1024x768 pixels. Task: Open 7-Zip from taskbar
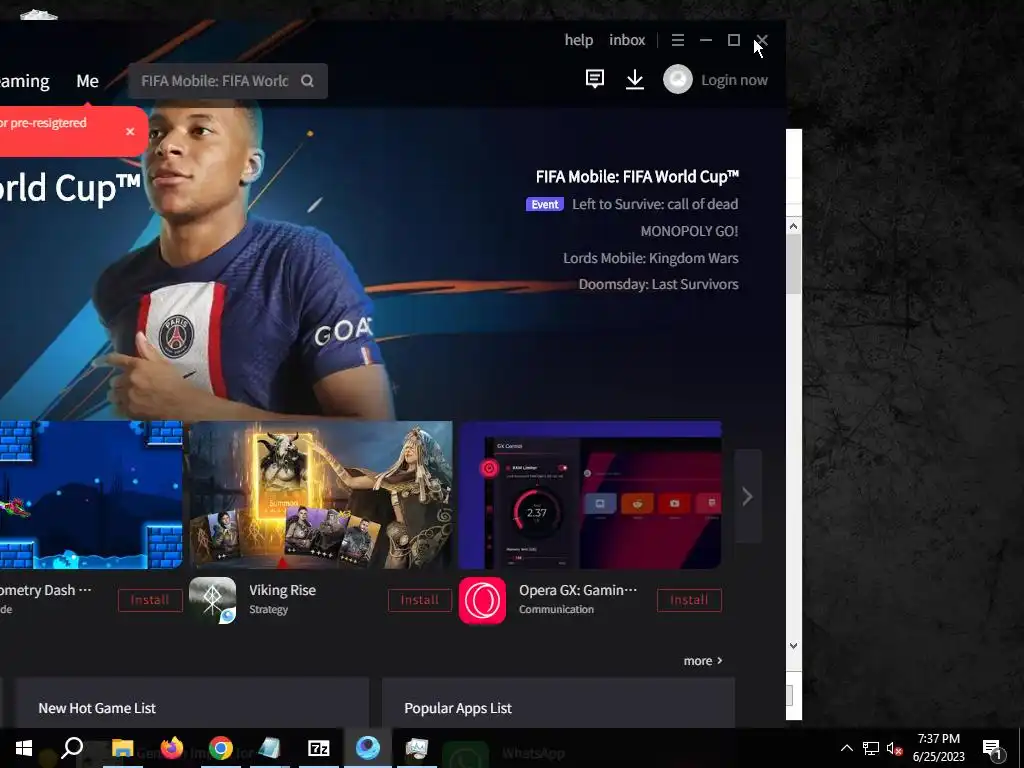318,748
